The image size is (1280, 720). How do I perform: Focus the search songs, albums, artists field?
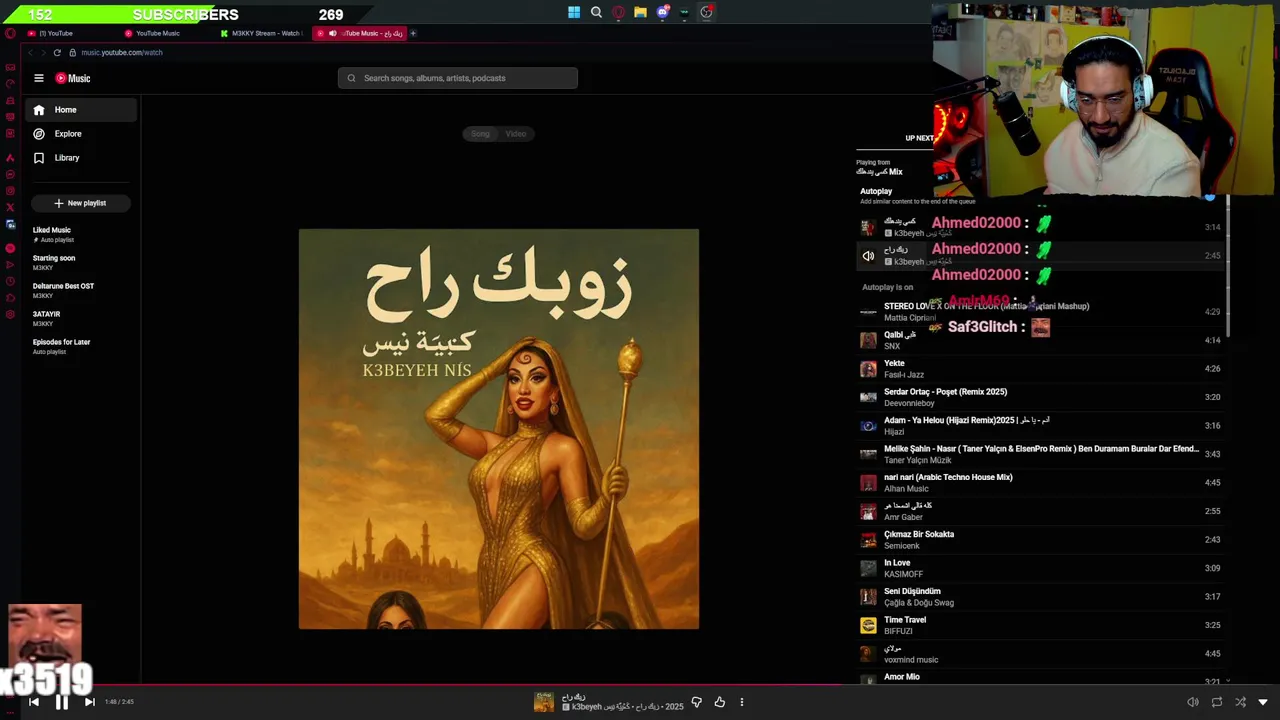point(458,78)
